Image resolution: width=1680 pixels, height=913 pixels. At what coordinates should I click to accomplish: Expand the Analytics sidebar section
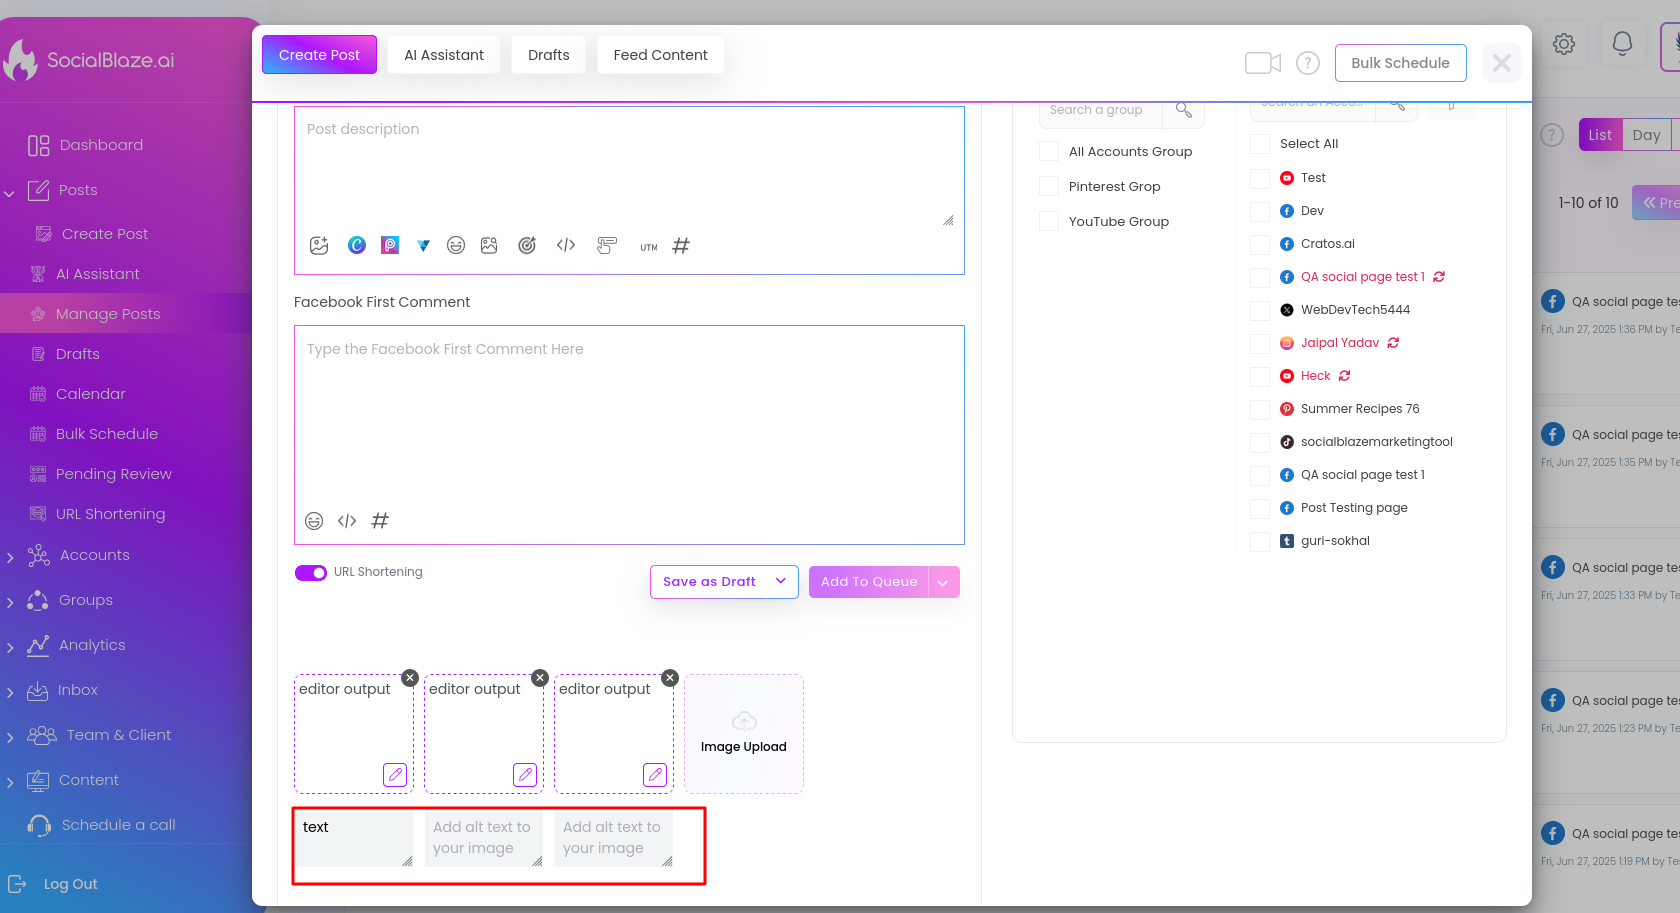[x=10, y=647]
